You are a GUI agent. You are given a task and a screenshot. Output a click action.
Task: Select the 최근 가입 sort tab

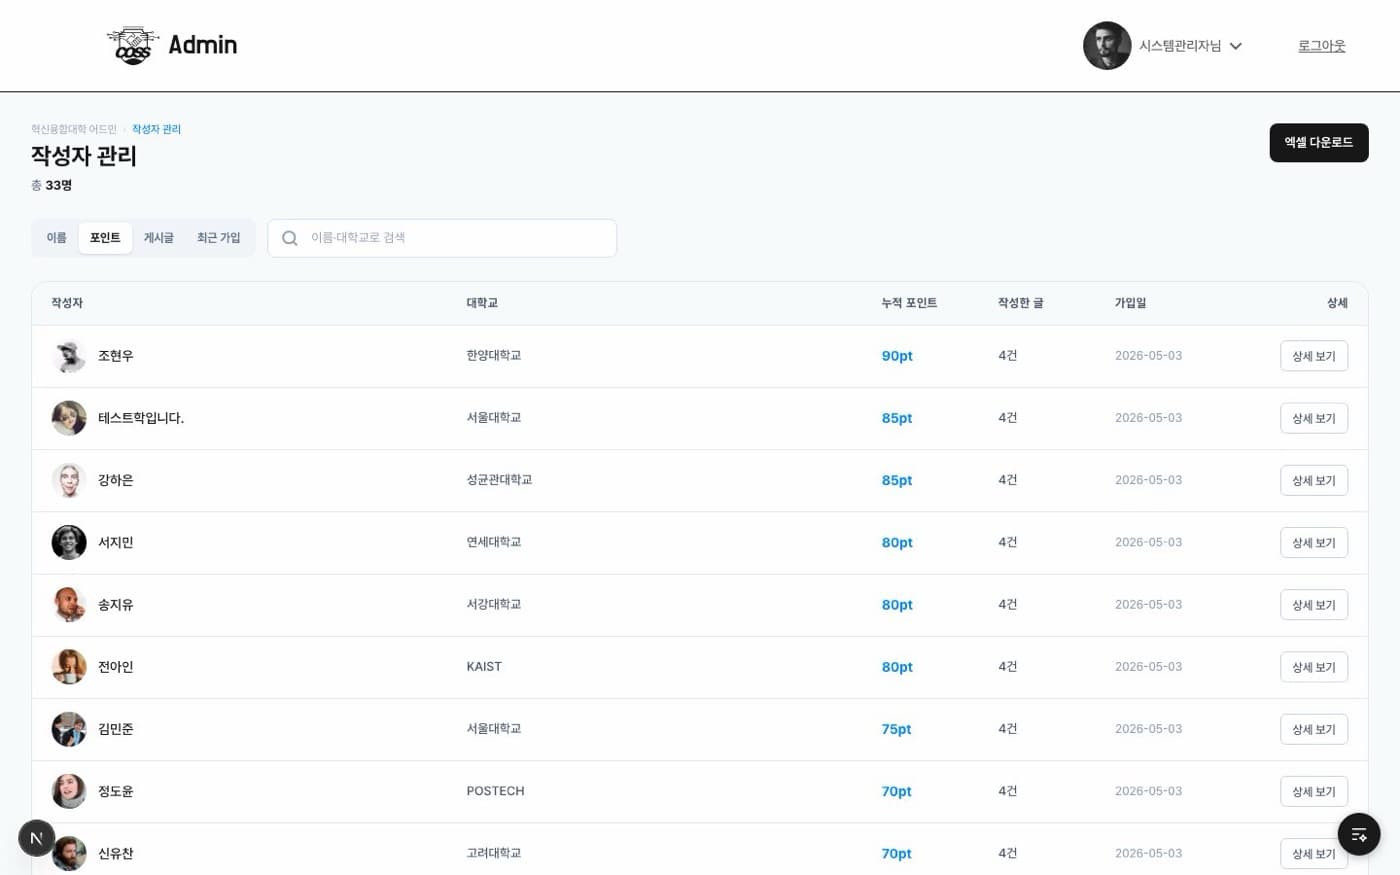[218, 238]
